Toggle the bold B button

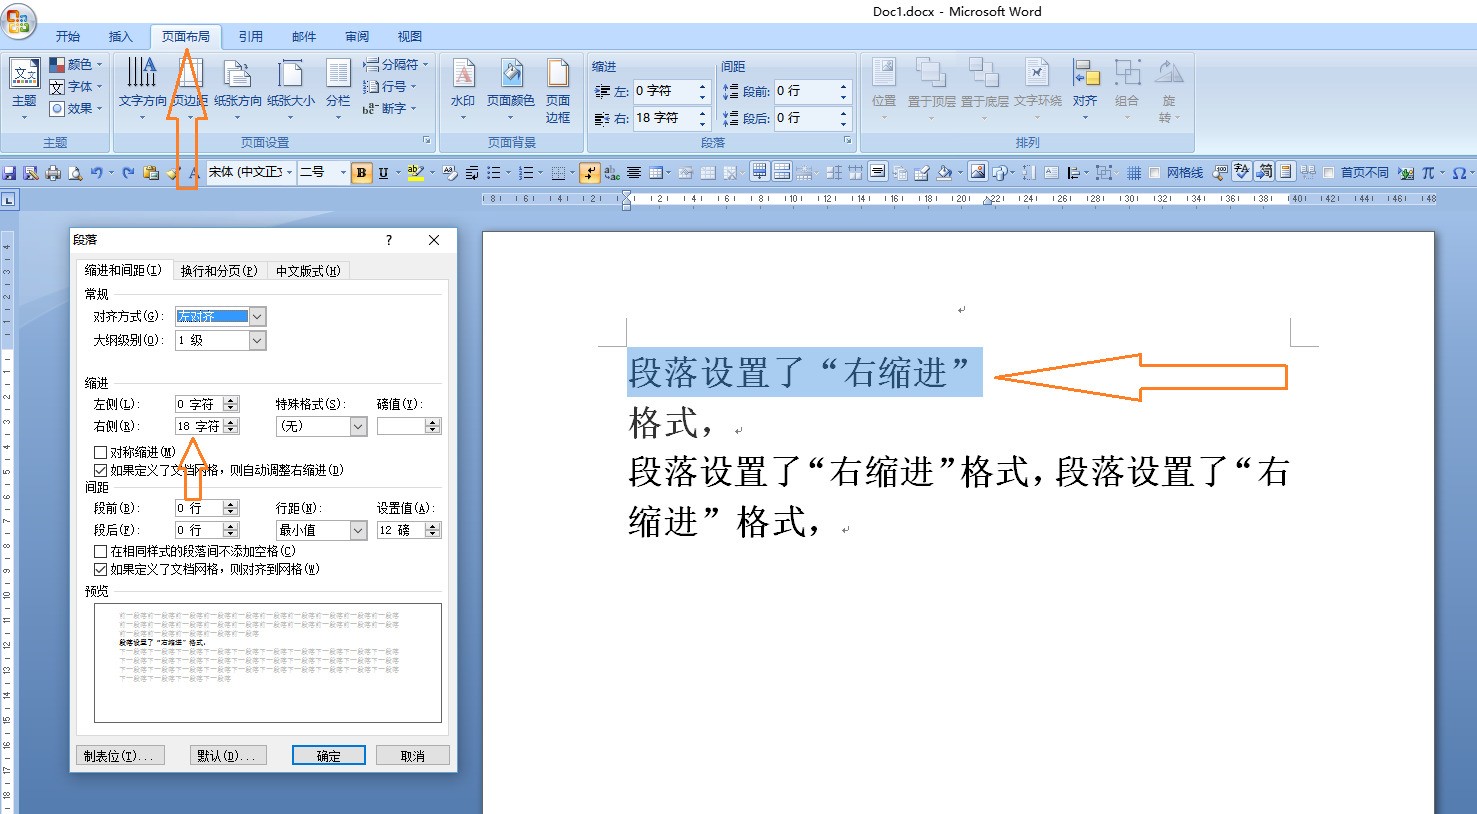(361, 173)
